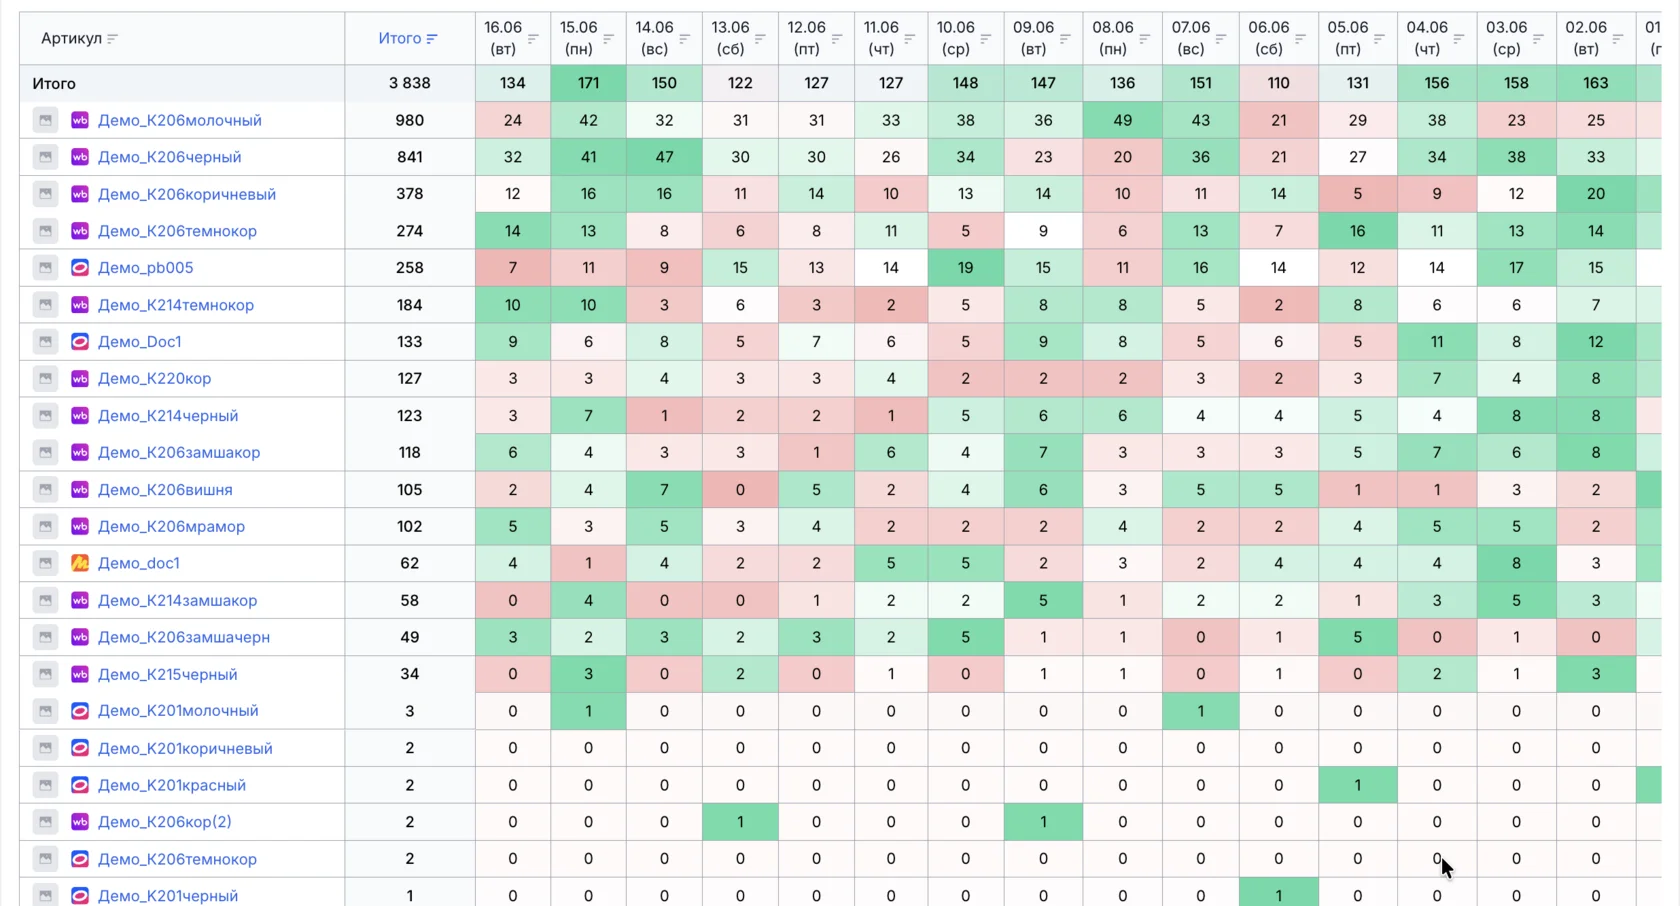Open the Демо_К201молочный article link
This screenshot has height=906, width=1680.
[x=178, y=711]
